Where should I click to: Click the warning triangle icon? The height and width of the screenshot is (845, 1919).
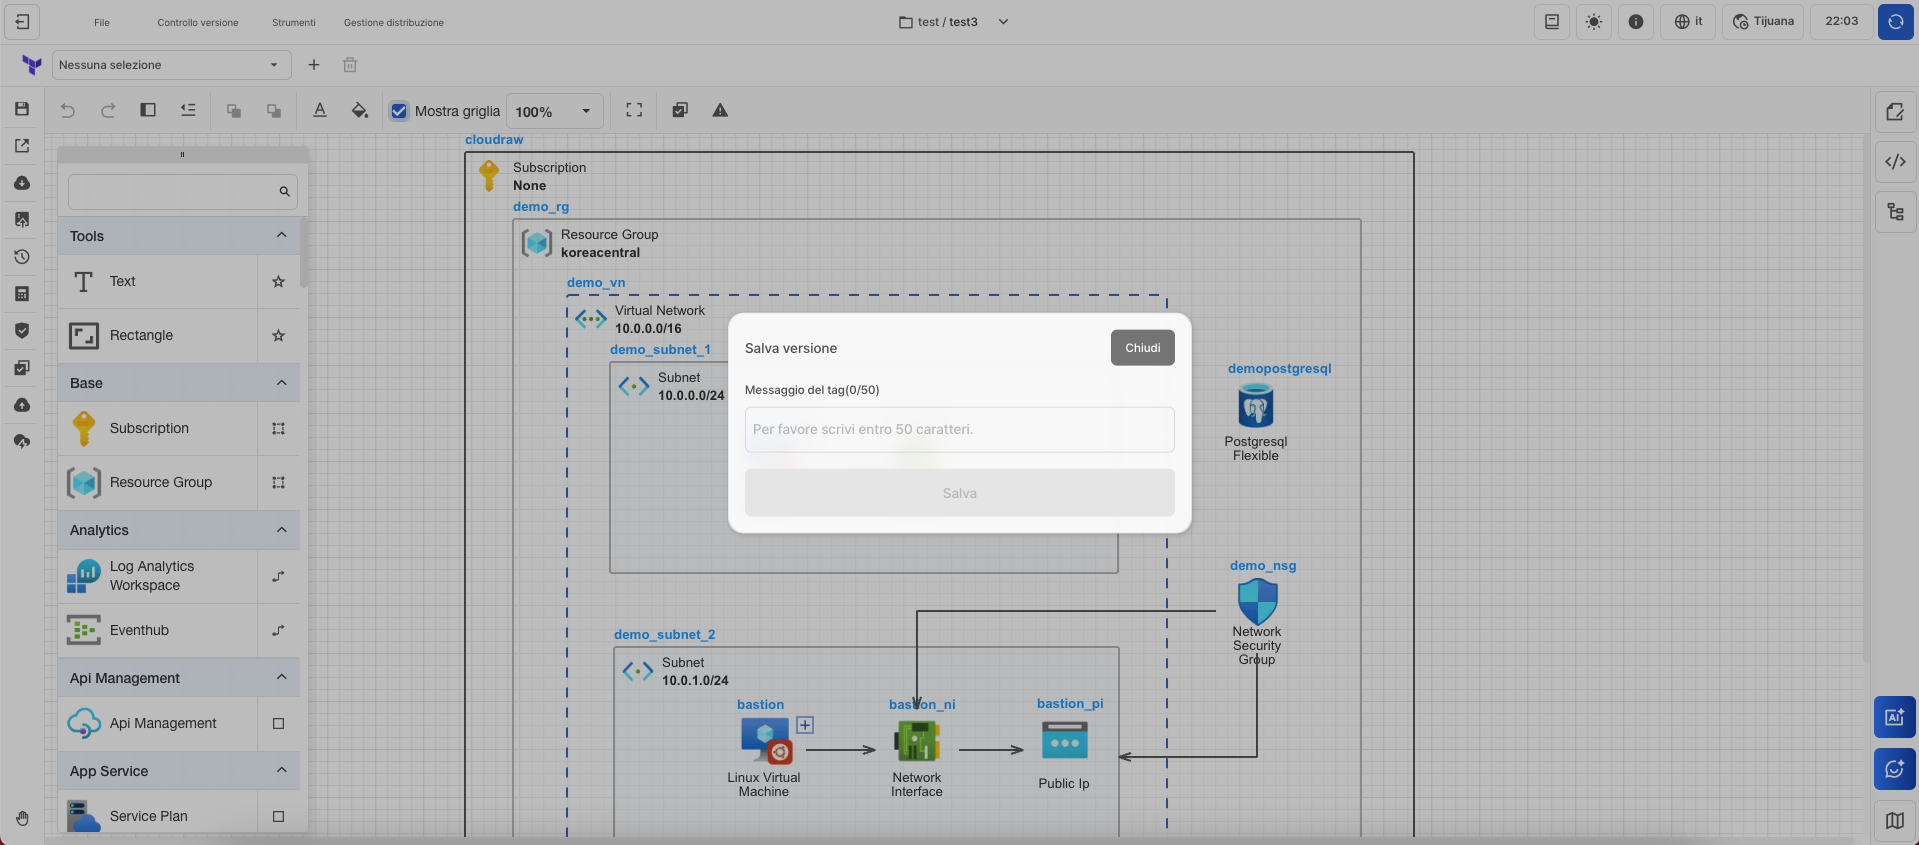tap(720, 111)
